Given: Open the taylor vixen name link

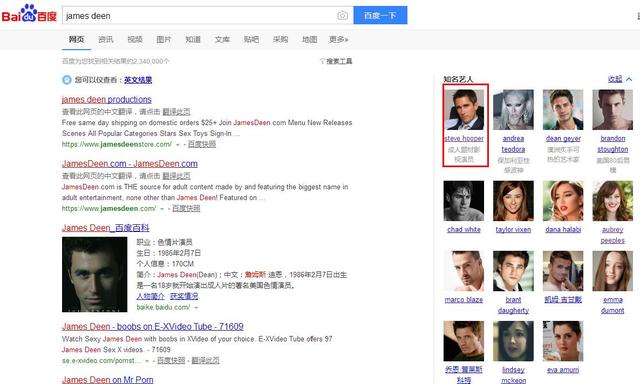Looking at the screenshot, I should coord(513,230).
